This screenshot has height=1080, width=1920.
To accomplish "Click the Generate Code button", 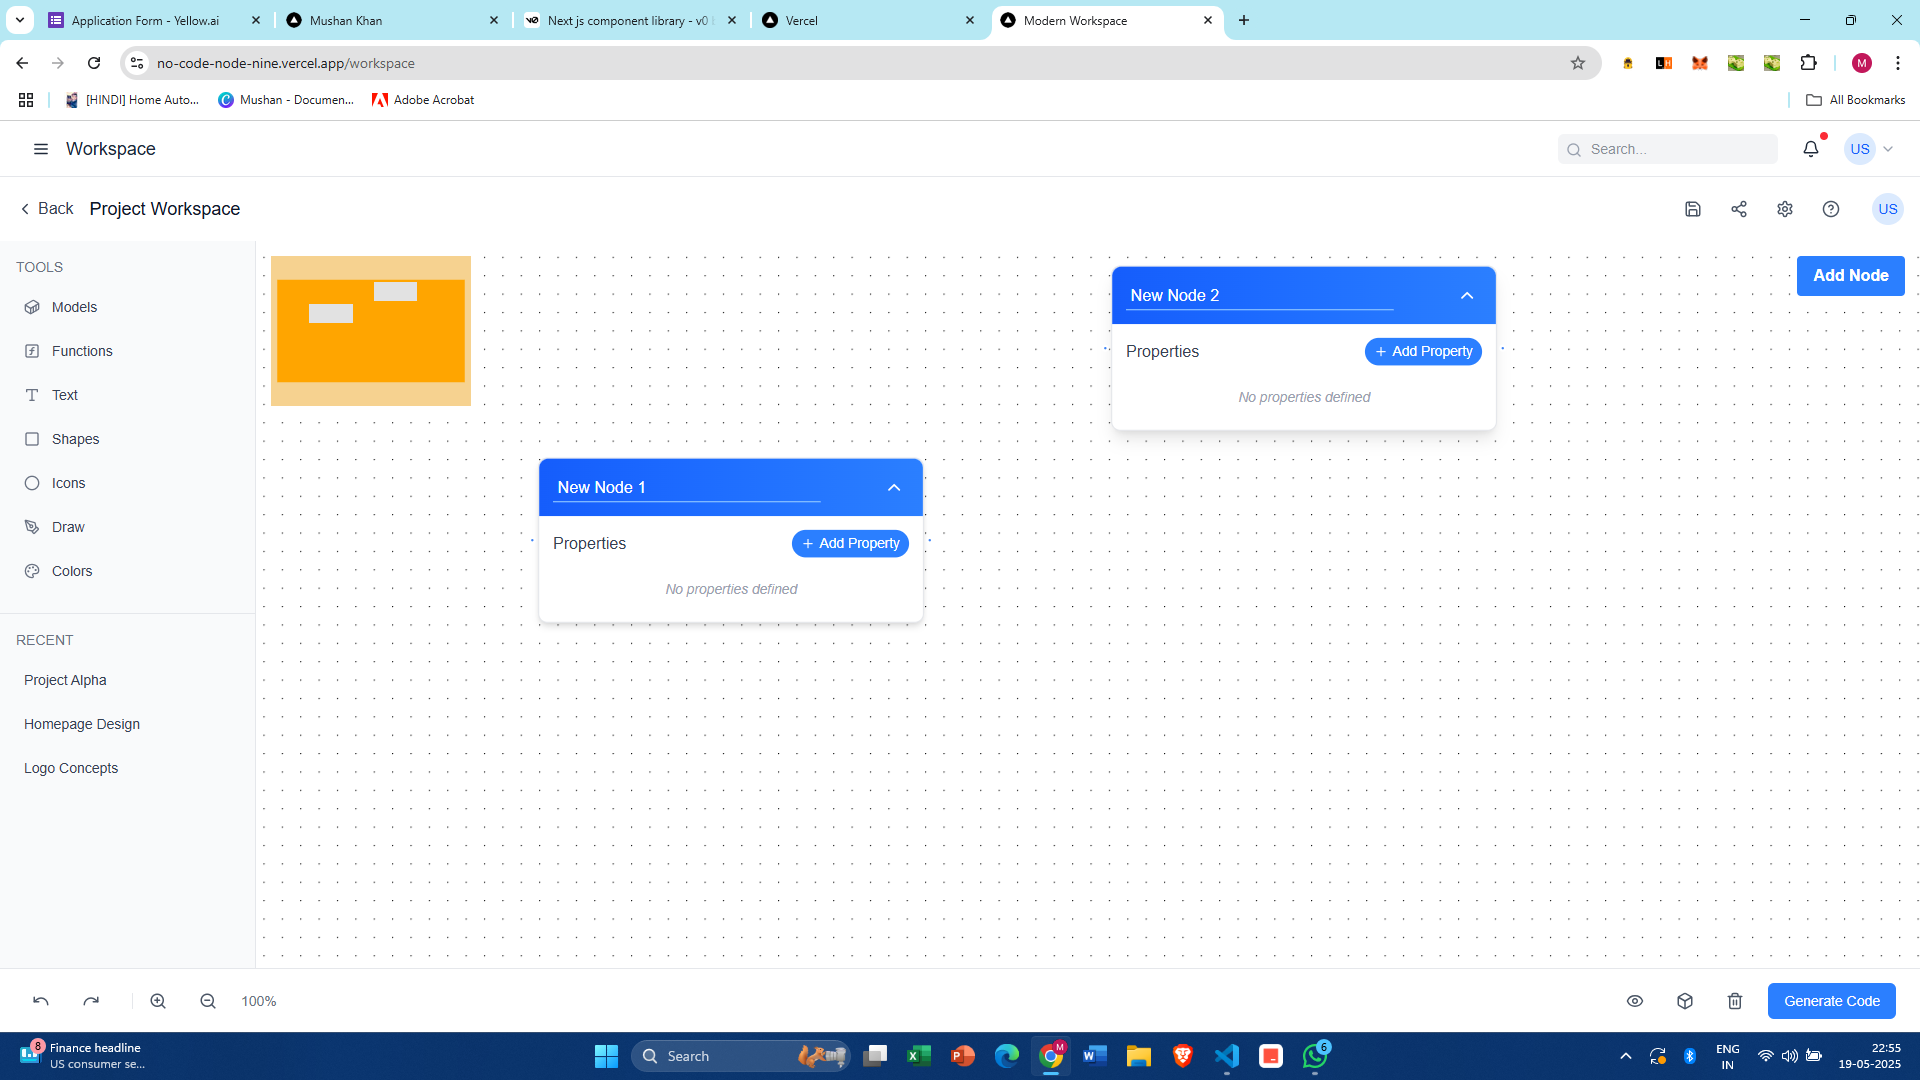I will coord(1831,1001).
